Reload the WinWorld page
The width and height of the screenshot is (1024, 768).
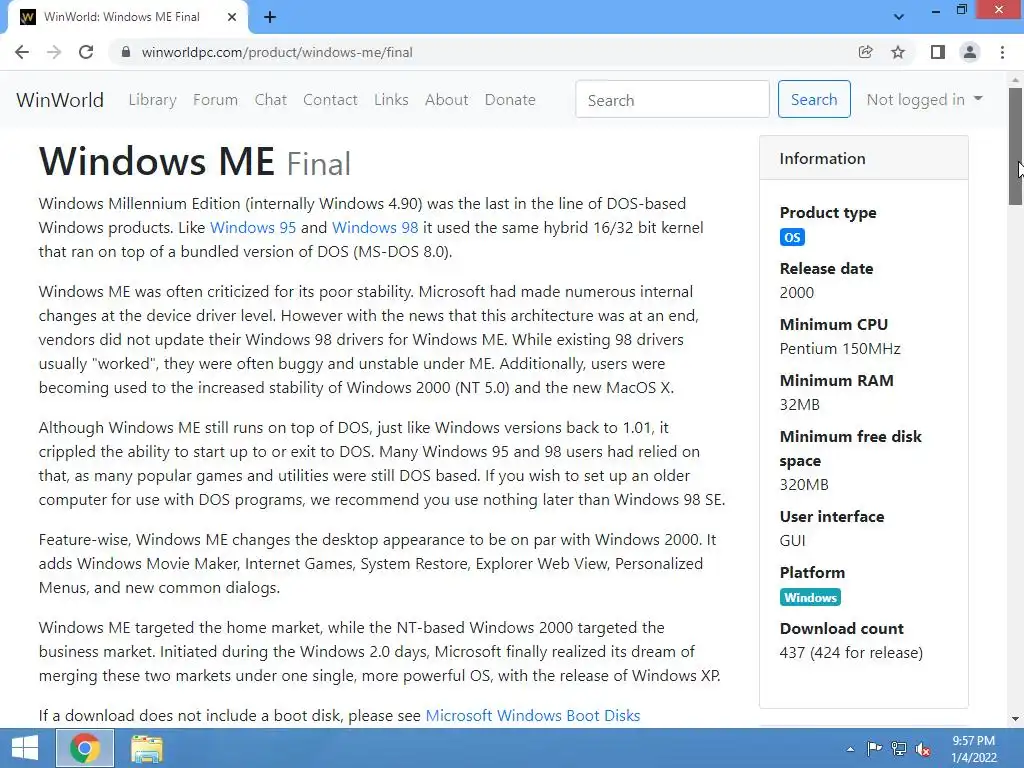coord(86,52)
